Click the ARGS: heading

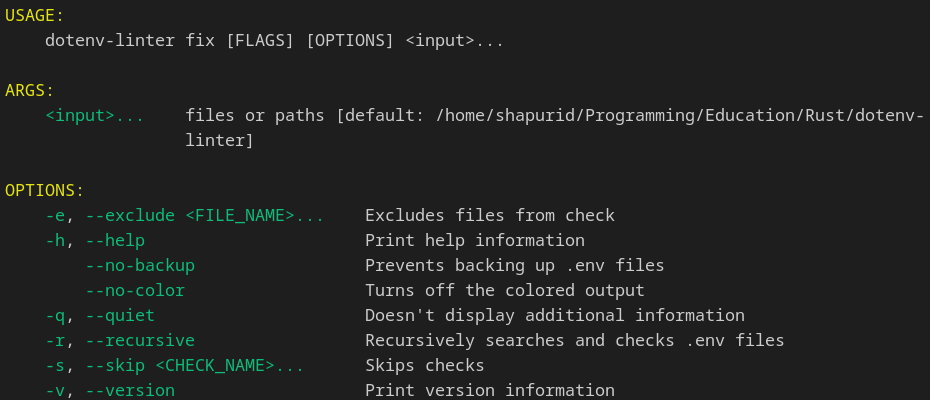pos(30,91)
